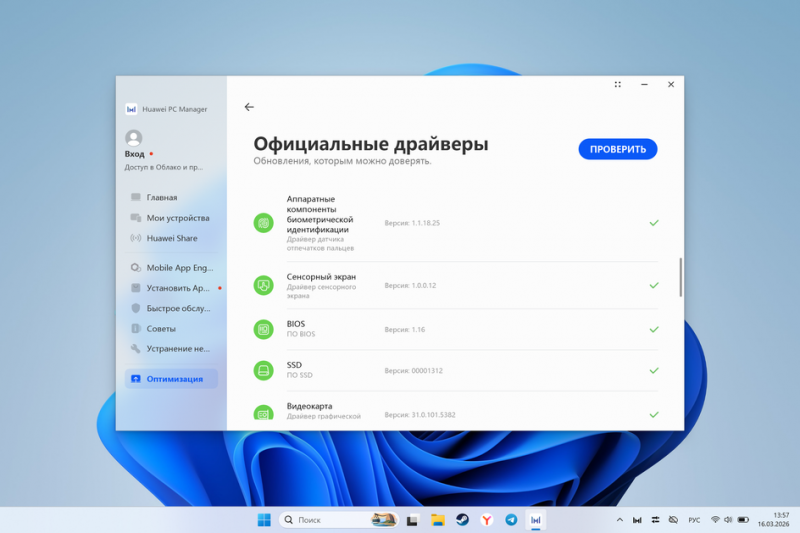The image size is (800, 533).
Task: Click the checkmark in the SSD row
Action: click(x=654, y=370)
